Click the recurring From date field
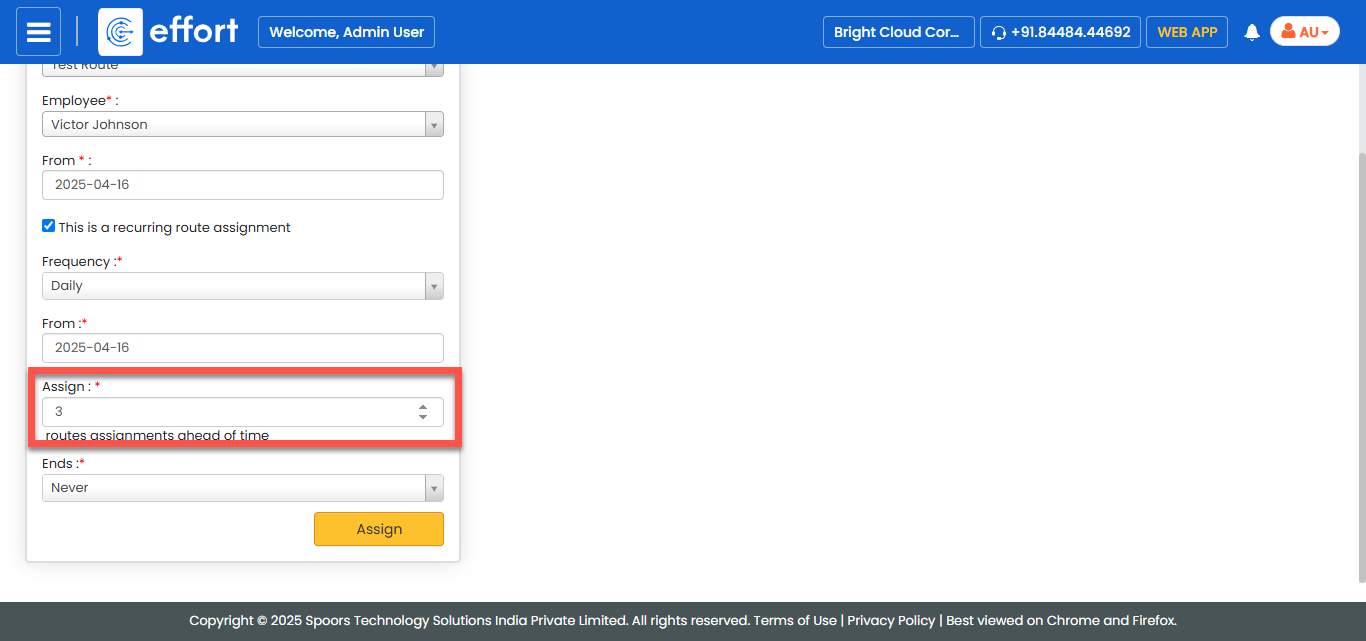 pos(242,348)
